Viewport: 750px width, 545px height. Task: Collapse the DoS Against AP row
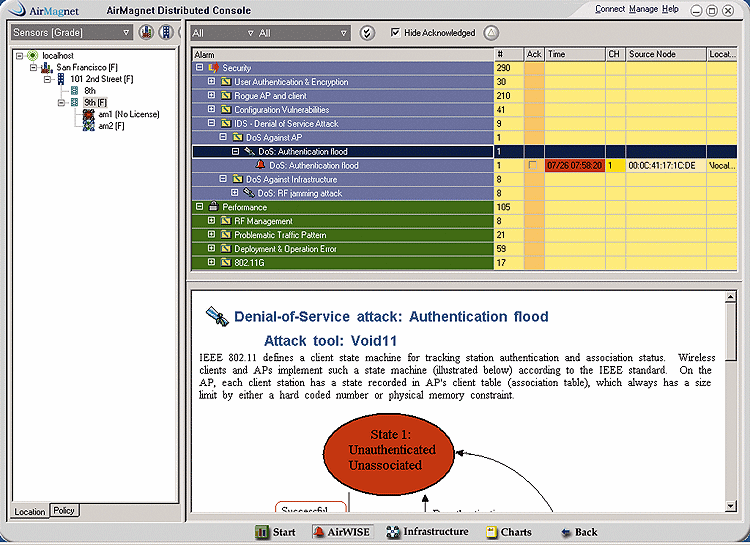tap(223, 137)
